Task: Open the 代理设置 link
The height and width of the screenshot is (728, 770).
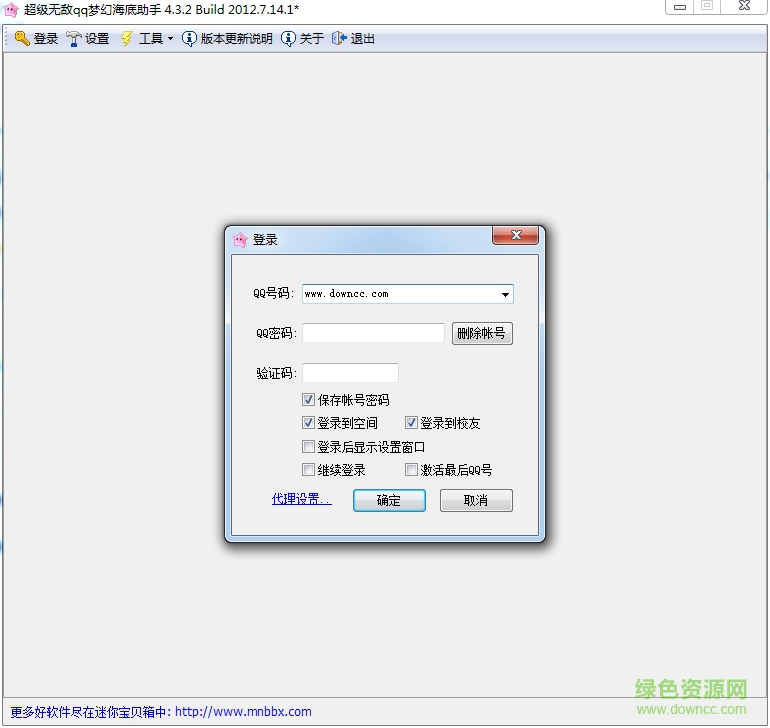Action: coord(301,499)
